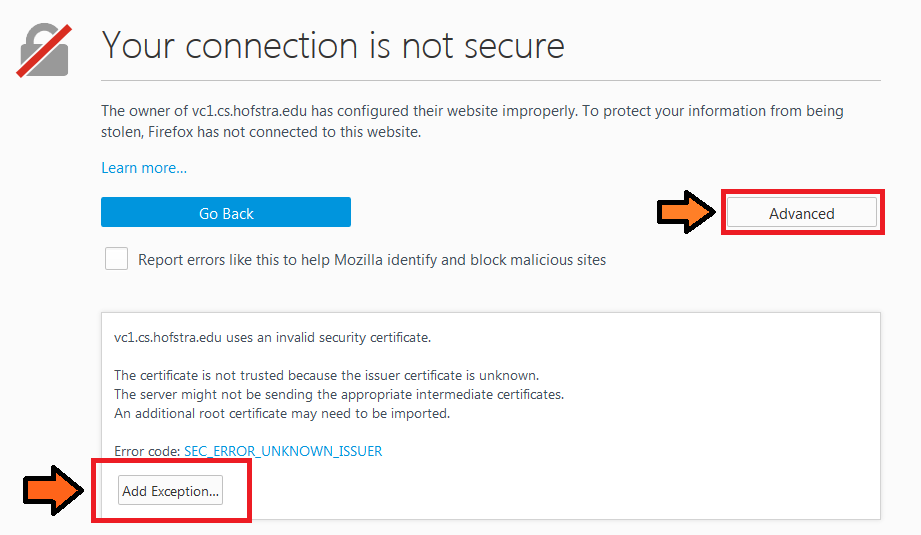Click the orange arrow beside Add Exception
The image size is (921, 535).
click(55, 490)
